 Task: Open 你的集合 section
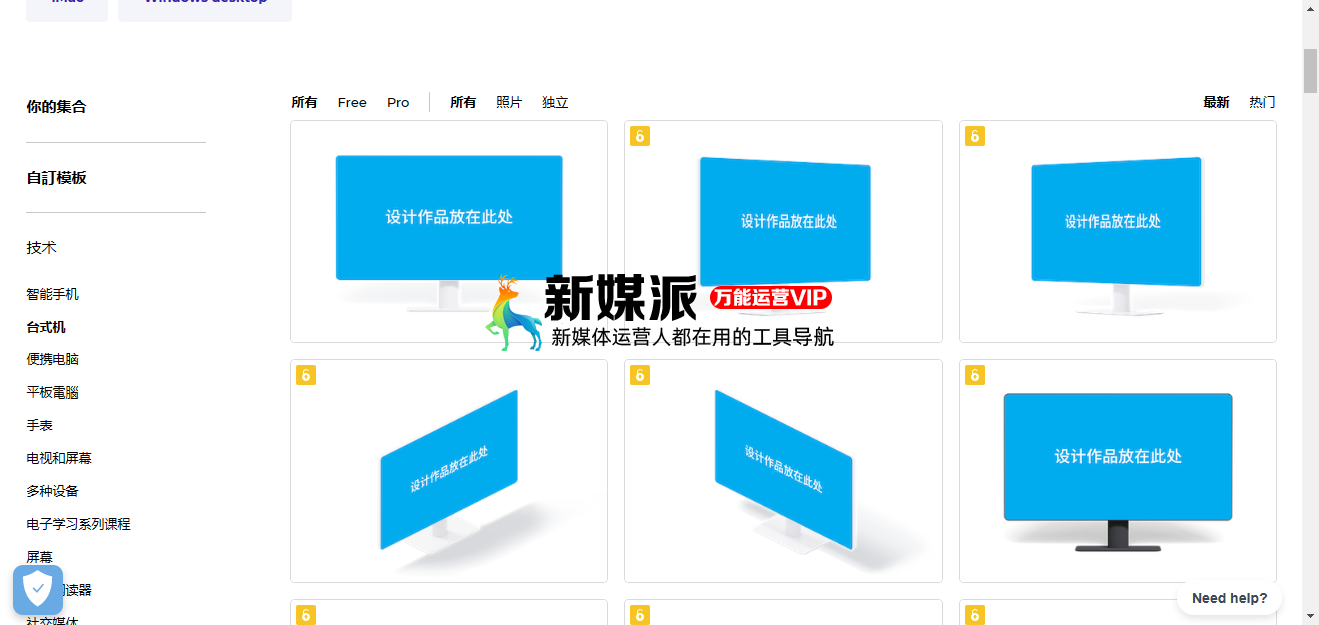pyautogui.click(x=56, y=107)
